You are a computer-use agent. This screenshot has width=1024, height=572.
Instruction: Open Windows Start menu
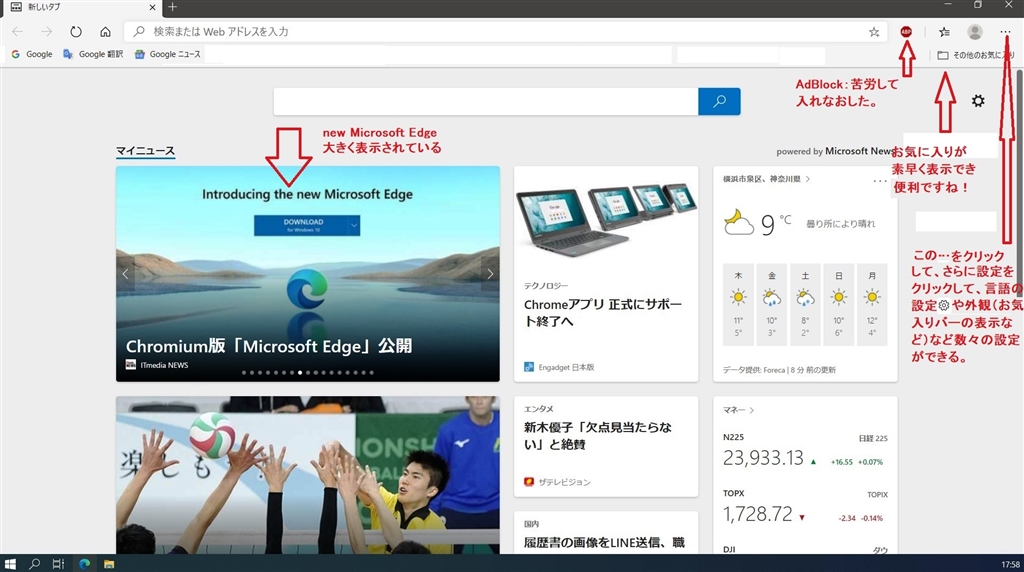coord(10,564)
